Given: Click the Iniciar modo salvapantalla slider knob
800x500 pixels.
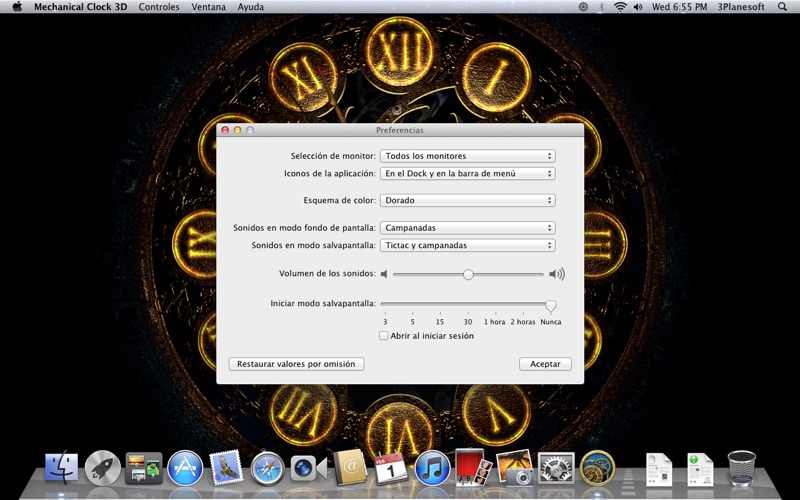Looking at the screenshot, I should click(x=551, y=305).
